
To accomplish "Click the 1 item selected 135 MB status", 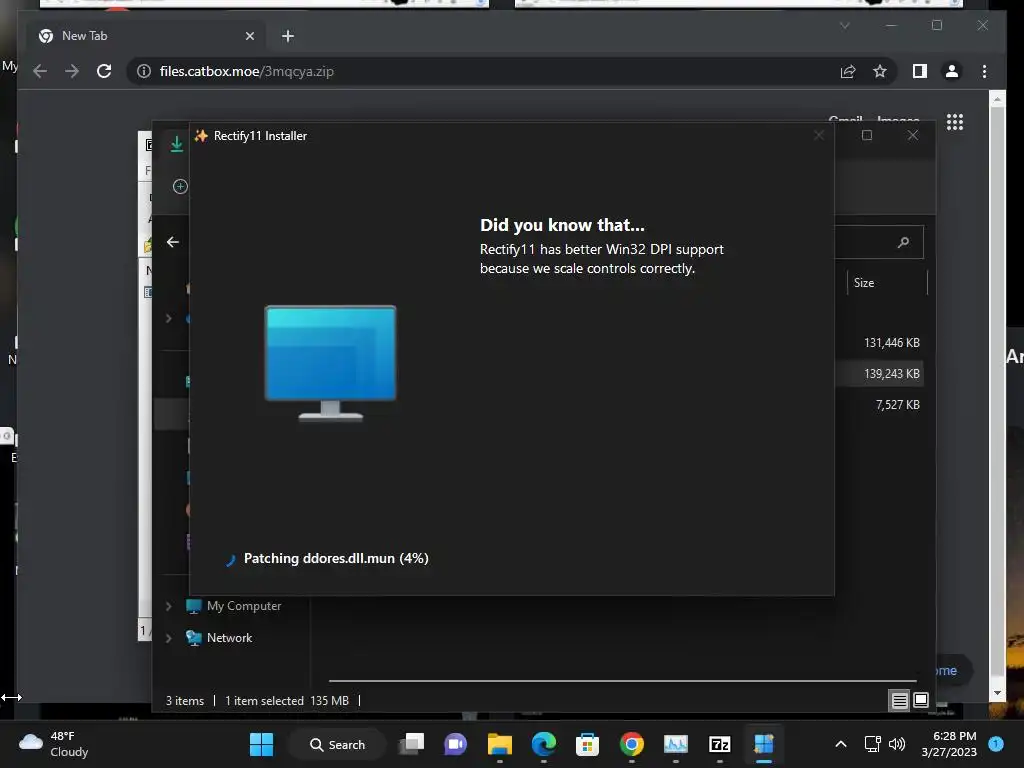I will click(x=287, y=701).
